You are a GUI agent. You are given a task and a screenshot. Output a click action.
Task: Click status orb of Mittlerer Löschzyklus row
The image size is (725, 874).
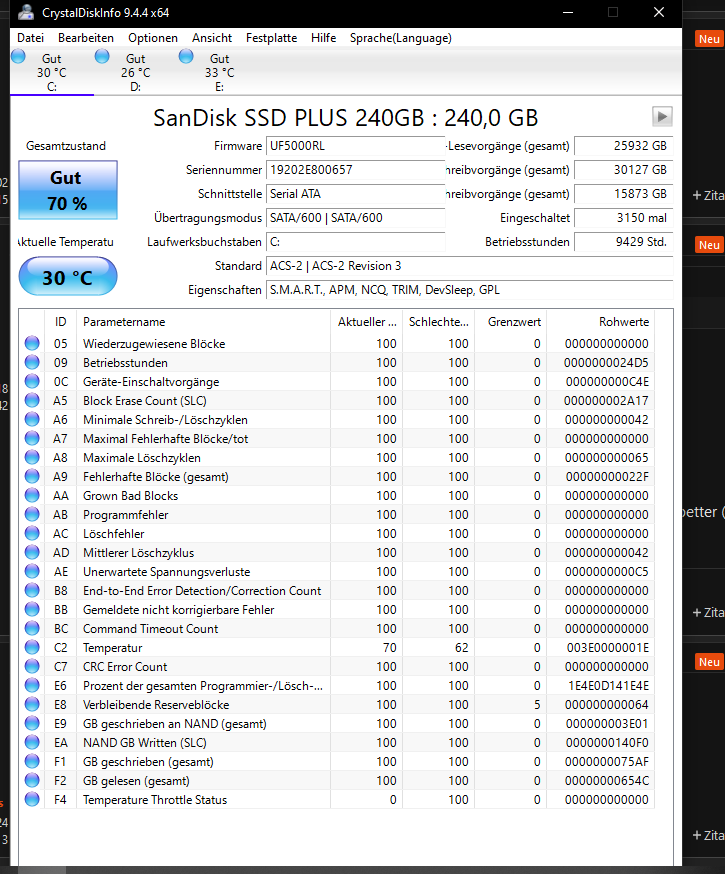32,552
